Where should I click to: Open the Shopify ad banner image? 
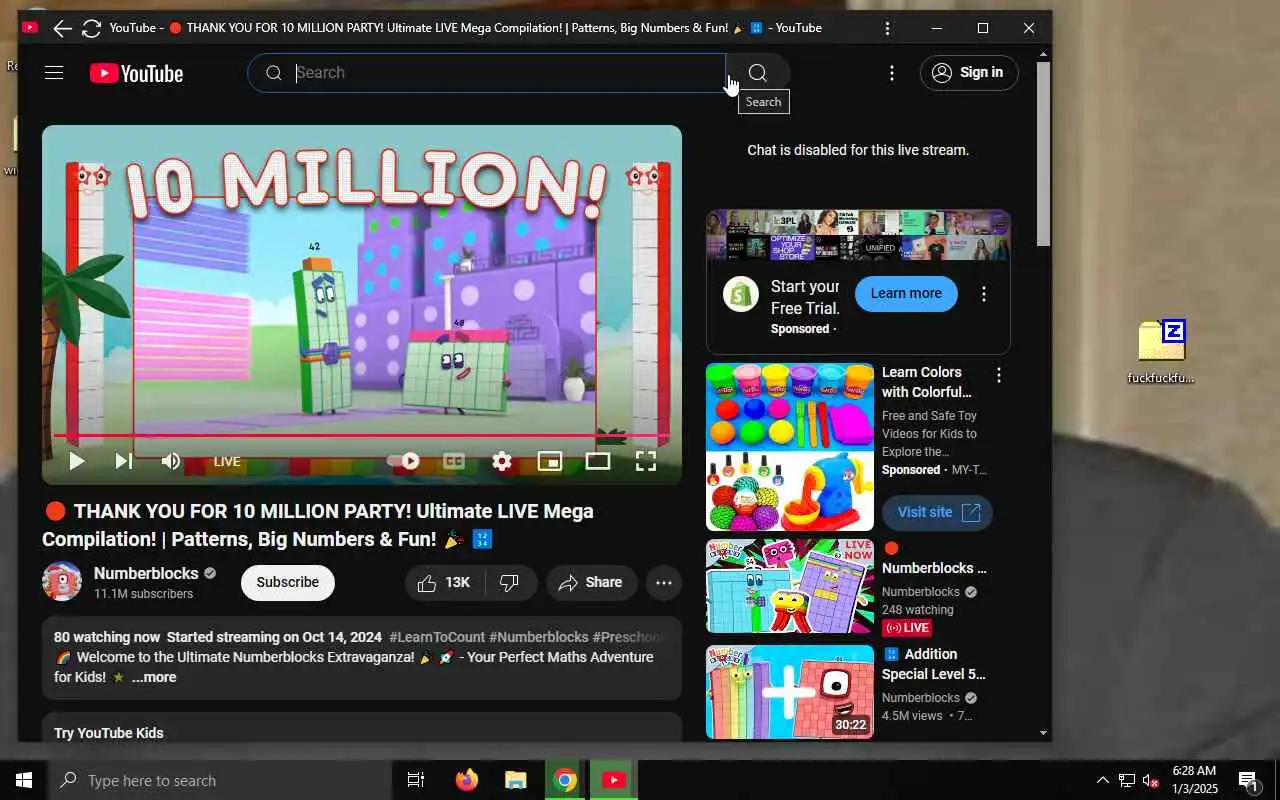tap(858, 235)
